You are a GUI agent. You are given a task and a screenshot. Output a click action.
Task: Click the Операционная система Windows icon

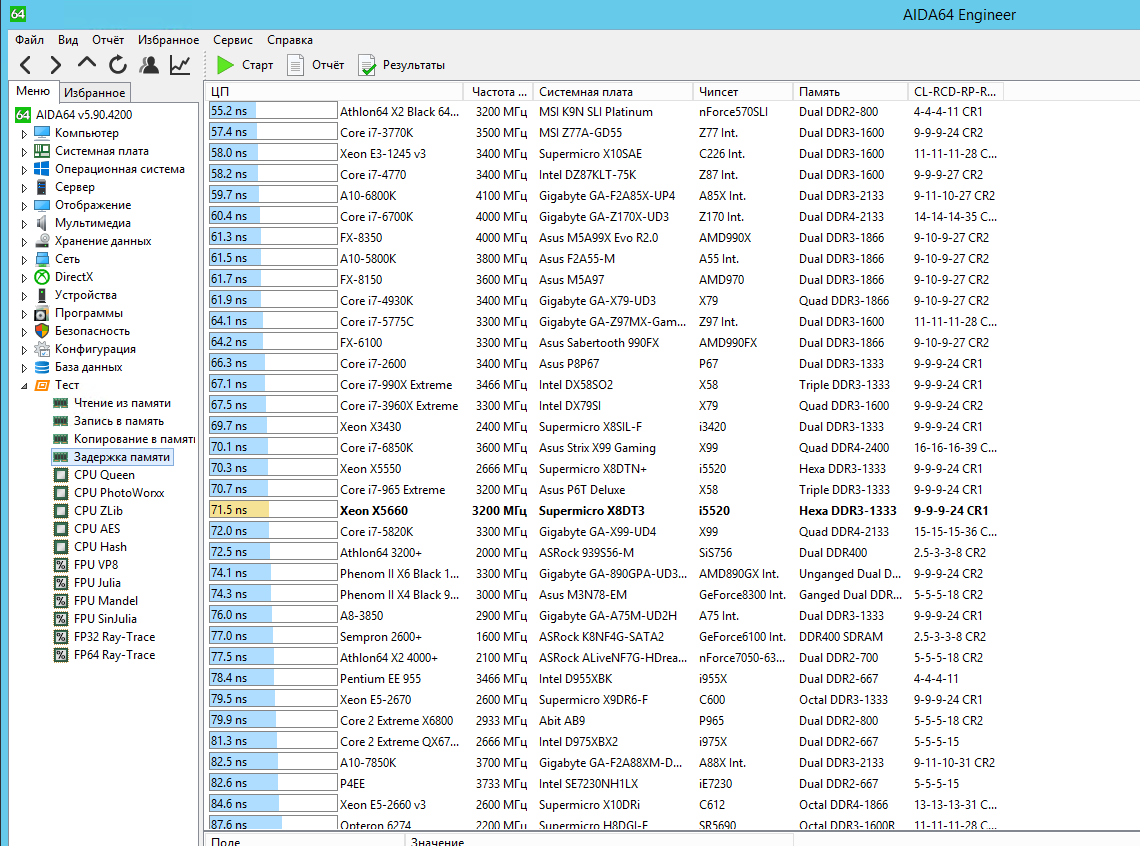click(42, 169)
